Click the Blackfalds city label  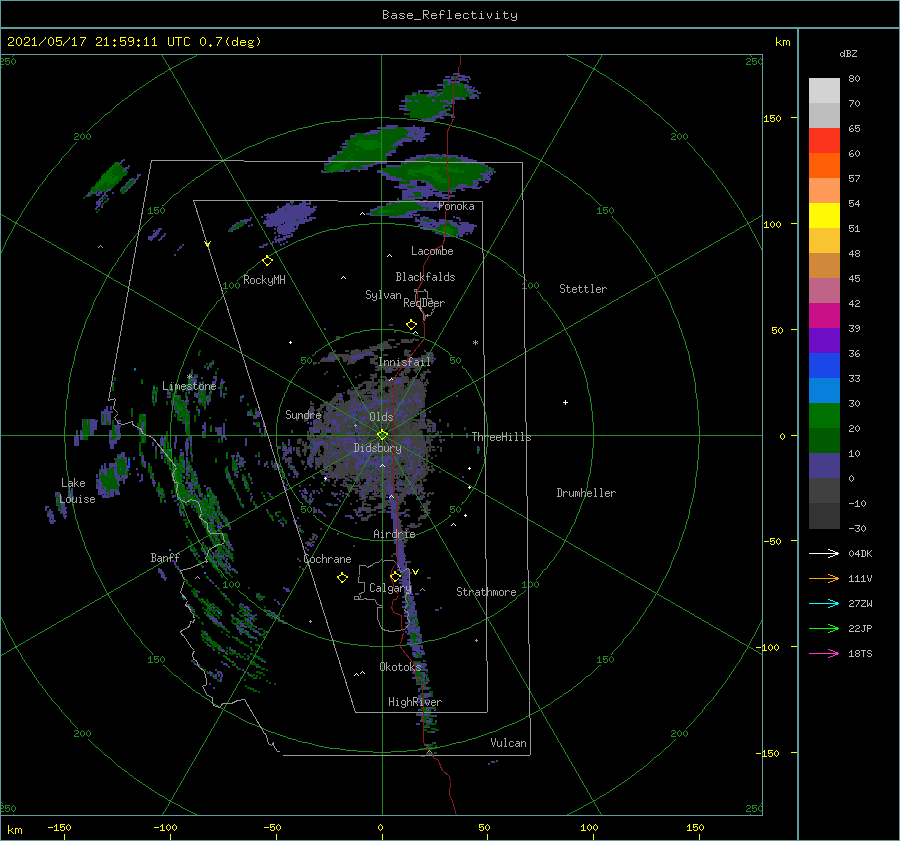pos(425,277)
